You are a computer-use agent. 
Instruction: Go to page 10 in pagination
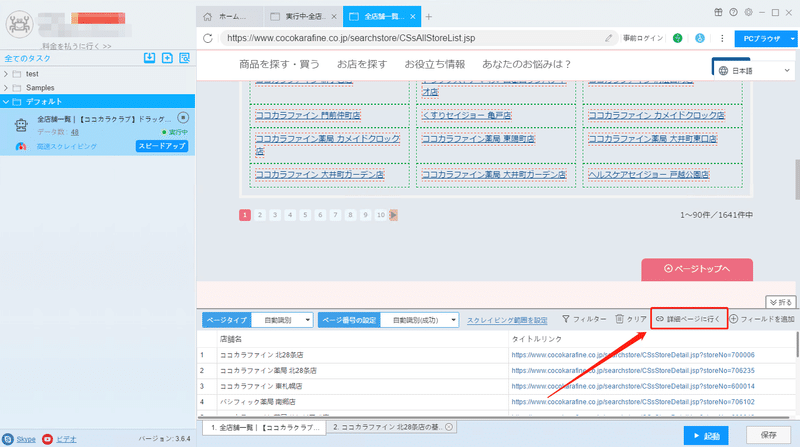coord(381,215)
